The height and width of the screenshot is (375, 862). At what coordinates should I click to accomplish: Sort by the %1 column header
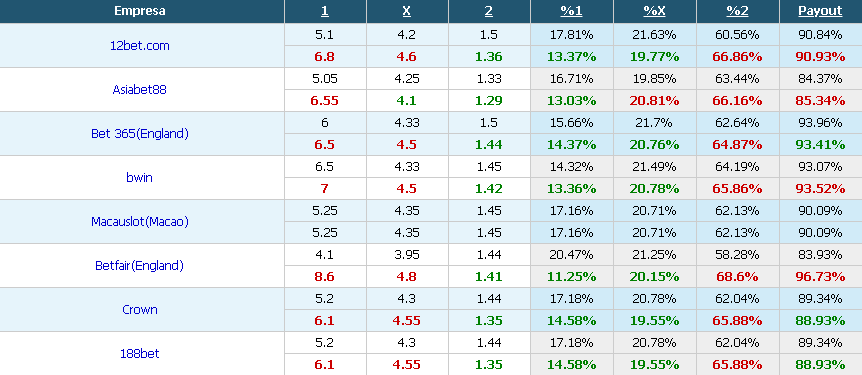click(572, 11)
